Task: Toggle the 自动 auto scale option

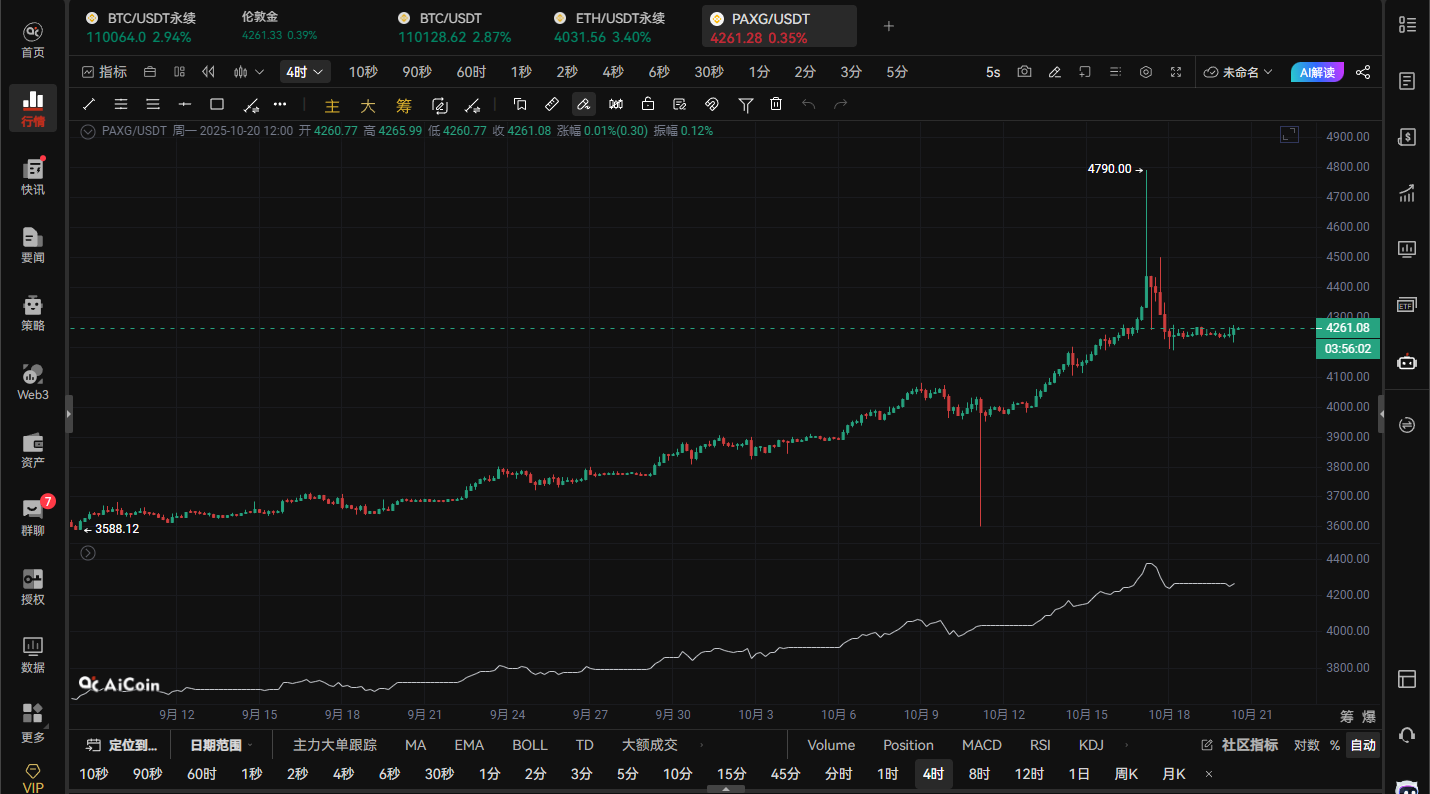Action: [x=1362, y=745]
